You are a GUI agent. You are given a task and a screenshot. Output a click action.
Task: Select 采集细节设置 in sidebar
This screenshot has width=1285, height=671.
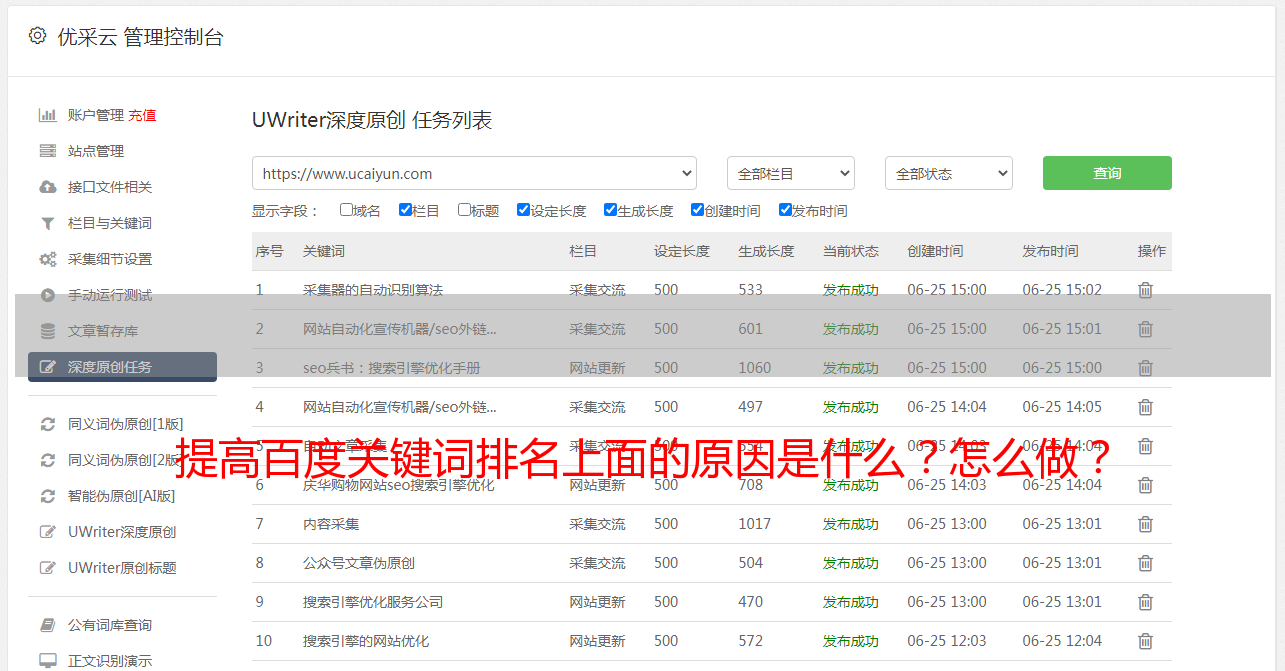110,259
